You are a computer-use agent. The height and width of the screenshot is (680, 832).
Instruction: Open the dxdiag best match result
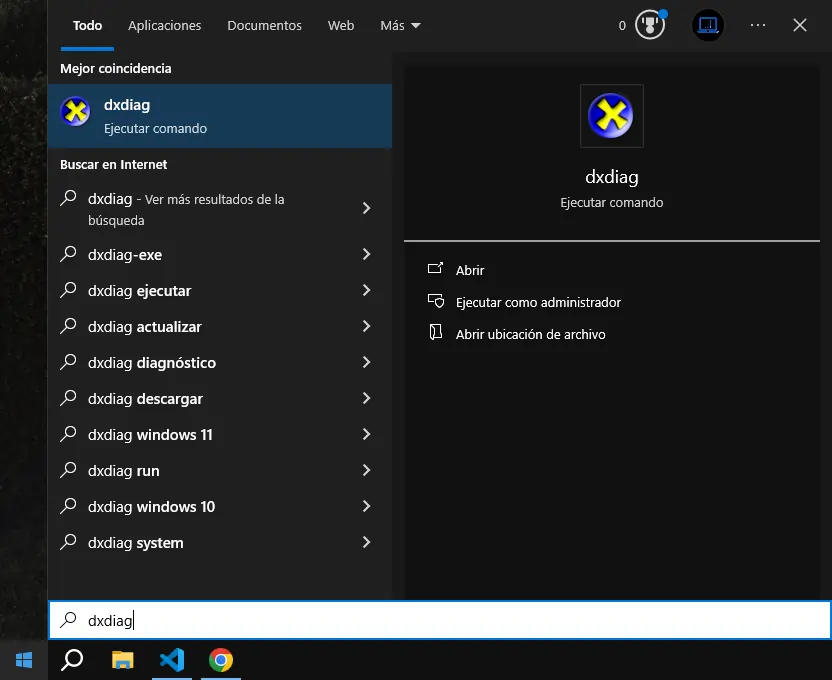[220, 116]
